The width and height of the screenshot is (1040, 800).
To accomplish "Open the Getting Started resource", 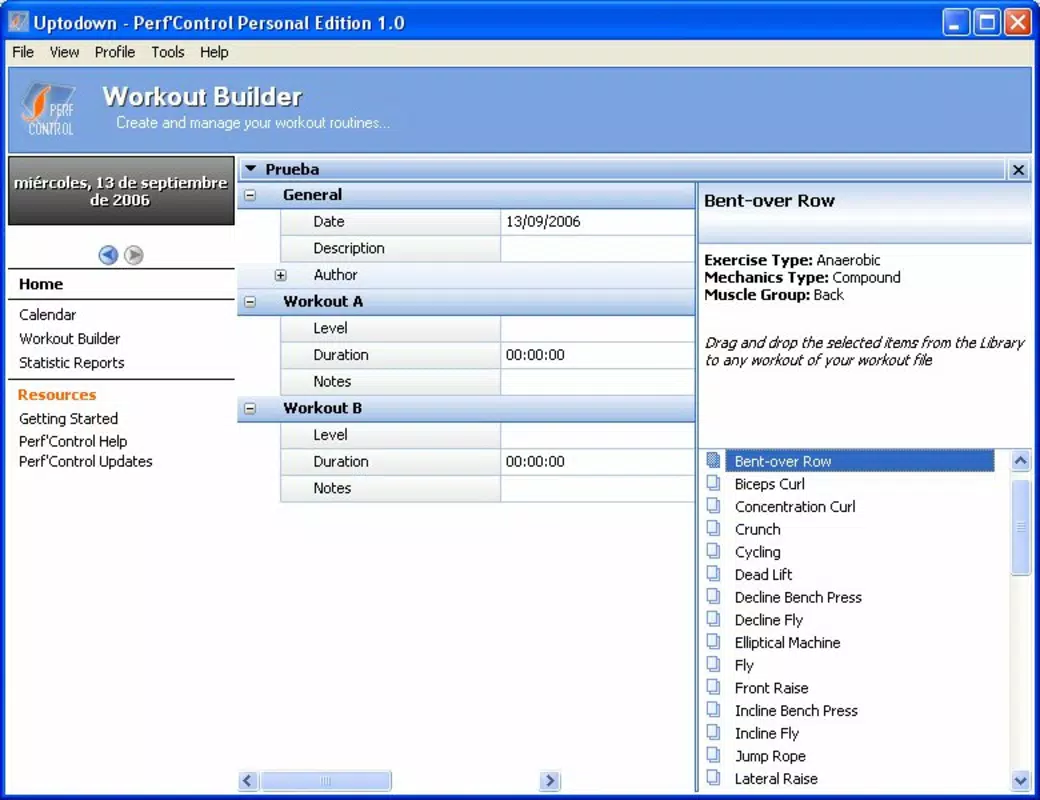I will pyautogui.click(x=68, y=419).
